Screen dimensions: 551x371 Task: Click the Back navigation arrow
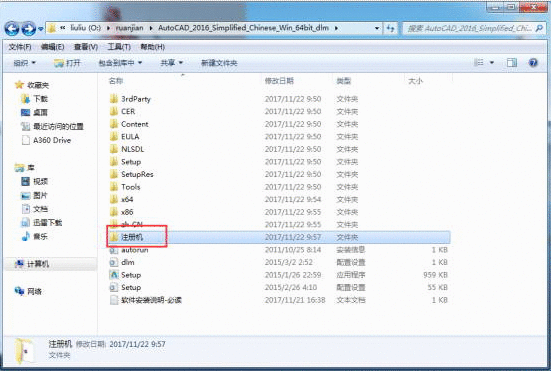coord(12,28)
